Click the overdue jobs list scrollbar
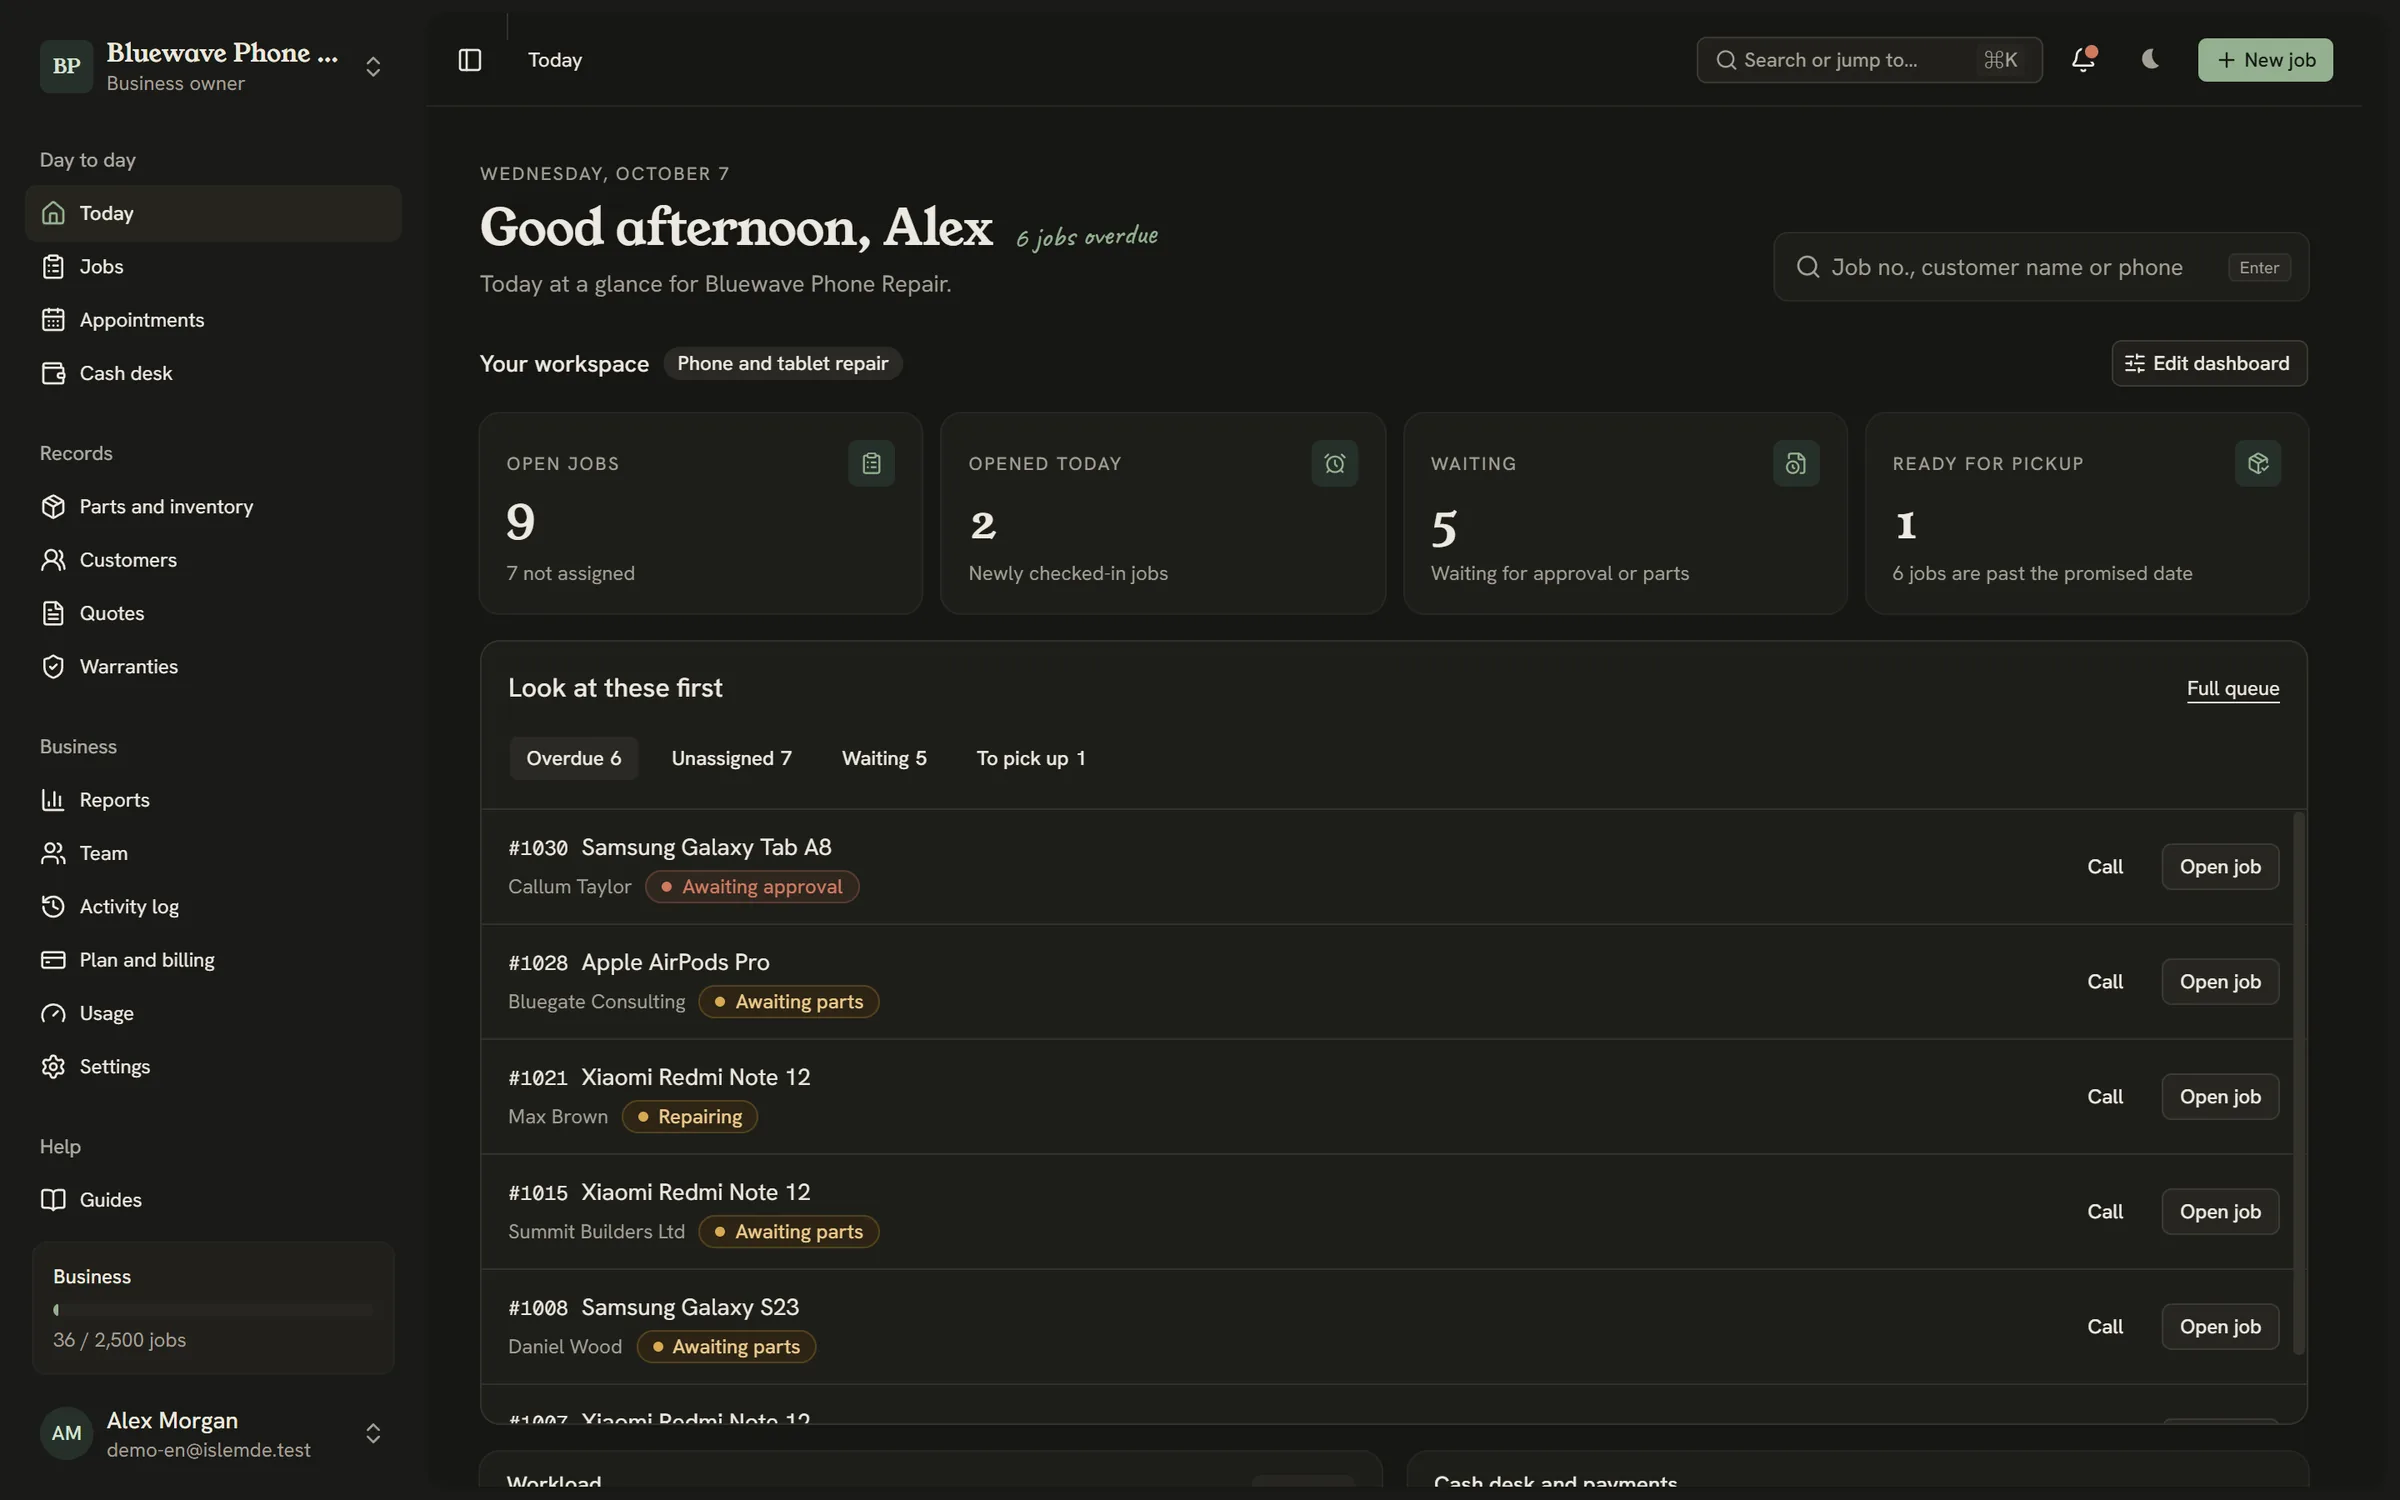The width and height of the screenshot is (2400, 1500). coord(2298,1083)
